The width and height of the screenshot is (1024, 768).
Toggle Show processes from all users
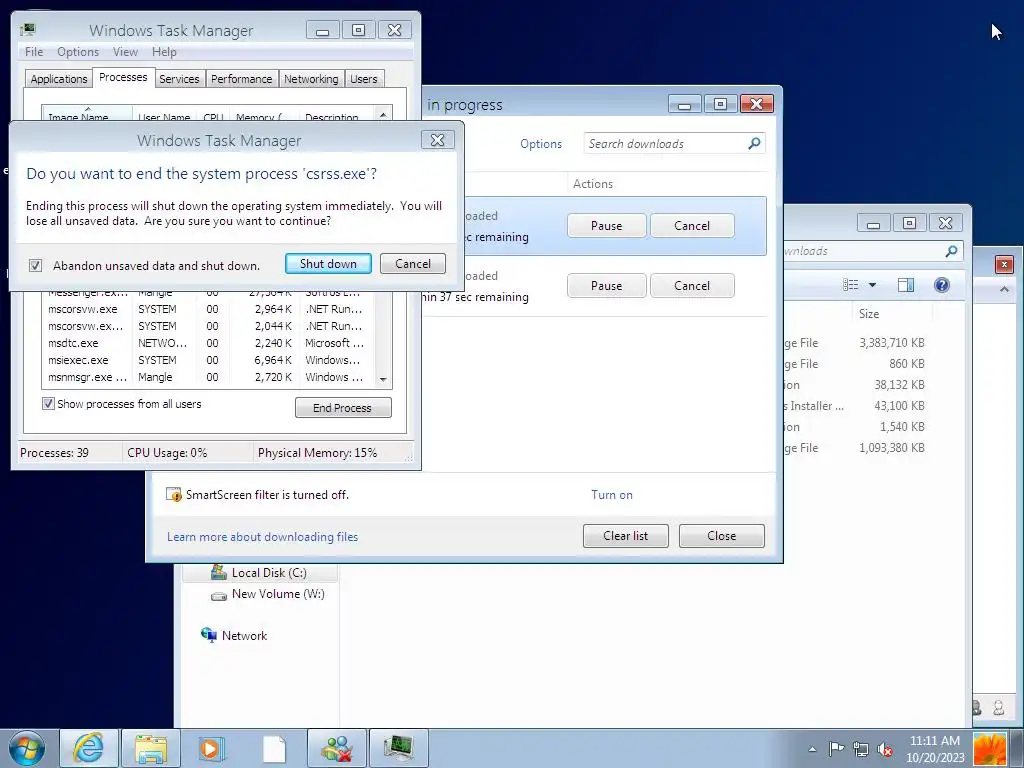[x=48, y=404]
